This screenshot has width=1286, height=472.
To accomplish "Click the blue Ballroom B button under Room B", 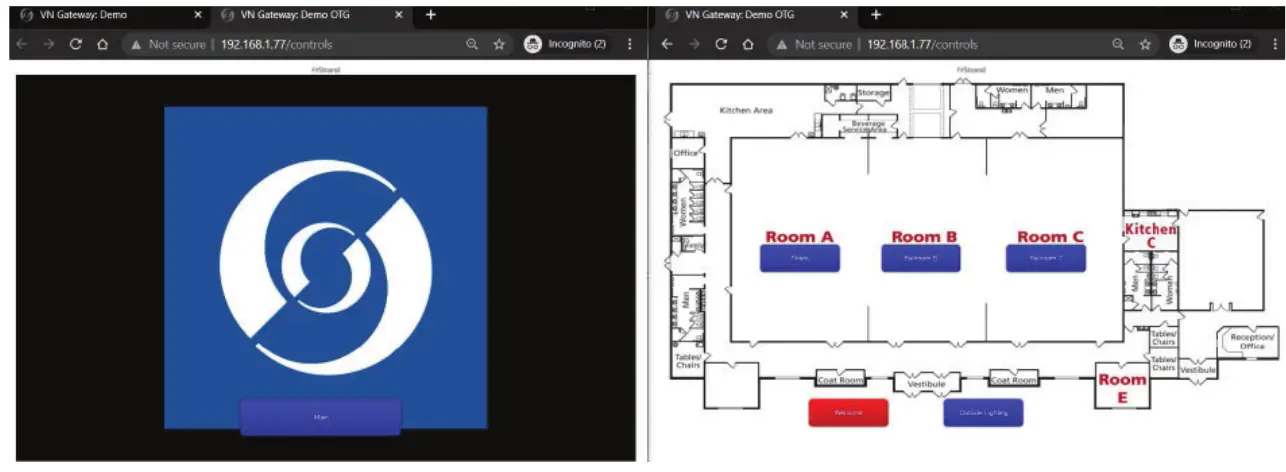I will click(x=921, y=258).
